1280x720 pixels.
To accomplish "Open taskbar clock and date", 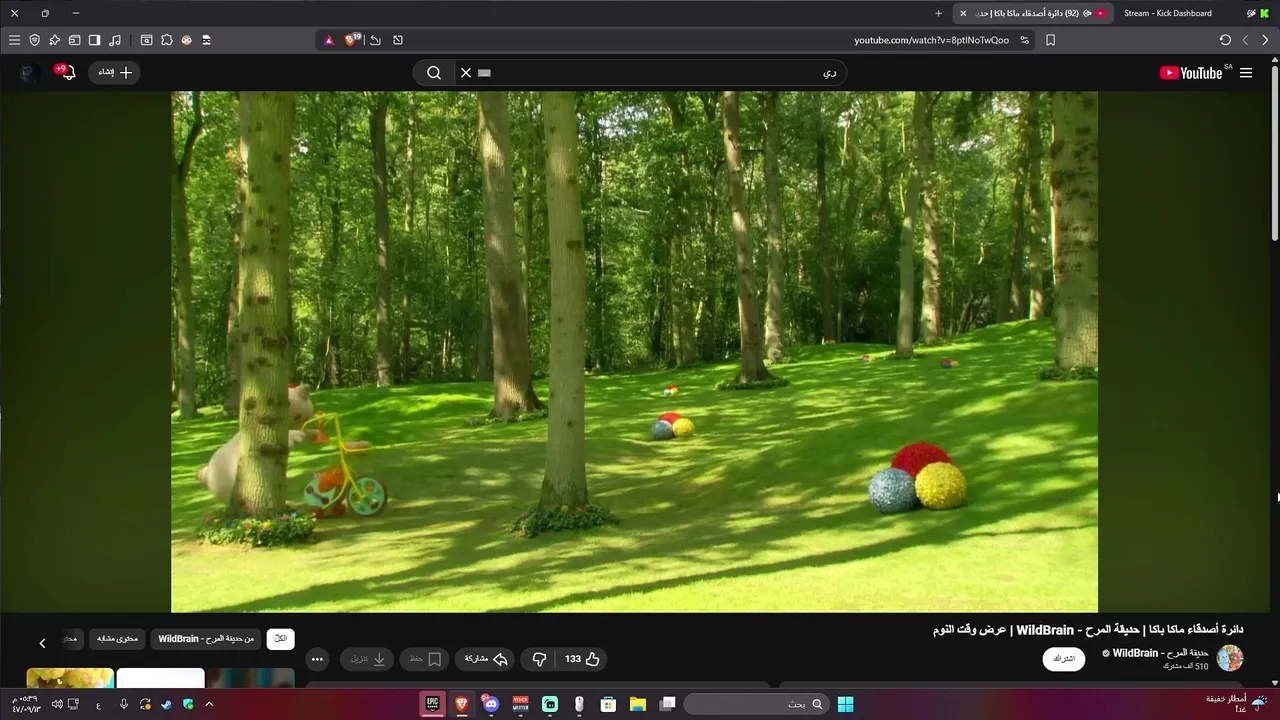I will pos(27,704).
